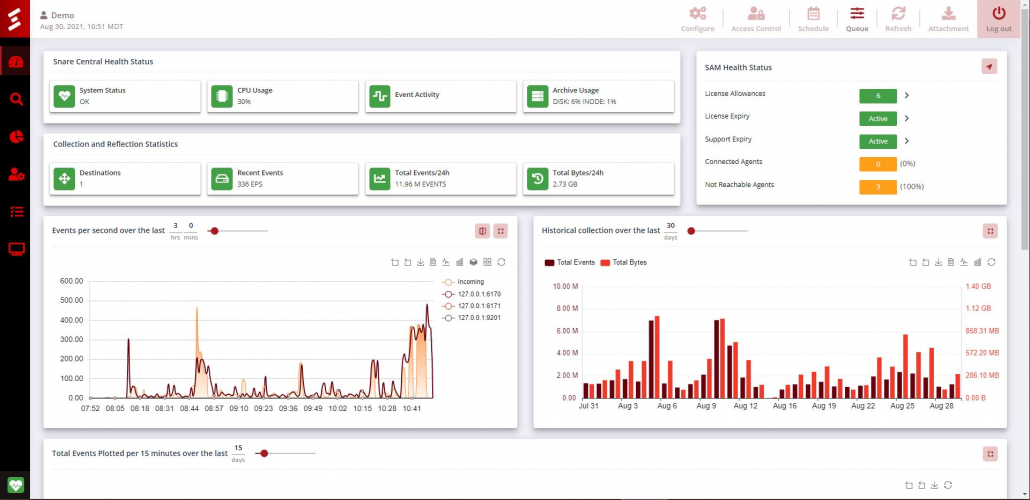Expand Total Events Plotted chart to fullscreen
Image resolution: width=1030 pixels, height=500 pixels.
[991, 454]
